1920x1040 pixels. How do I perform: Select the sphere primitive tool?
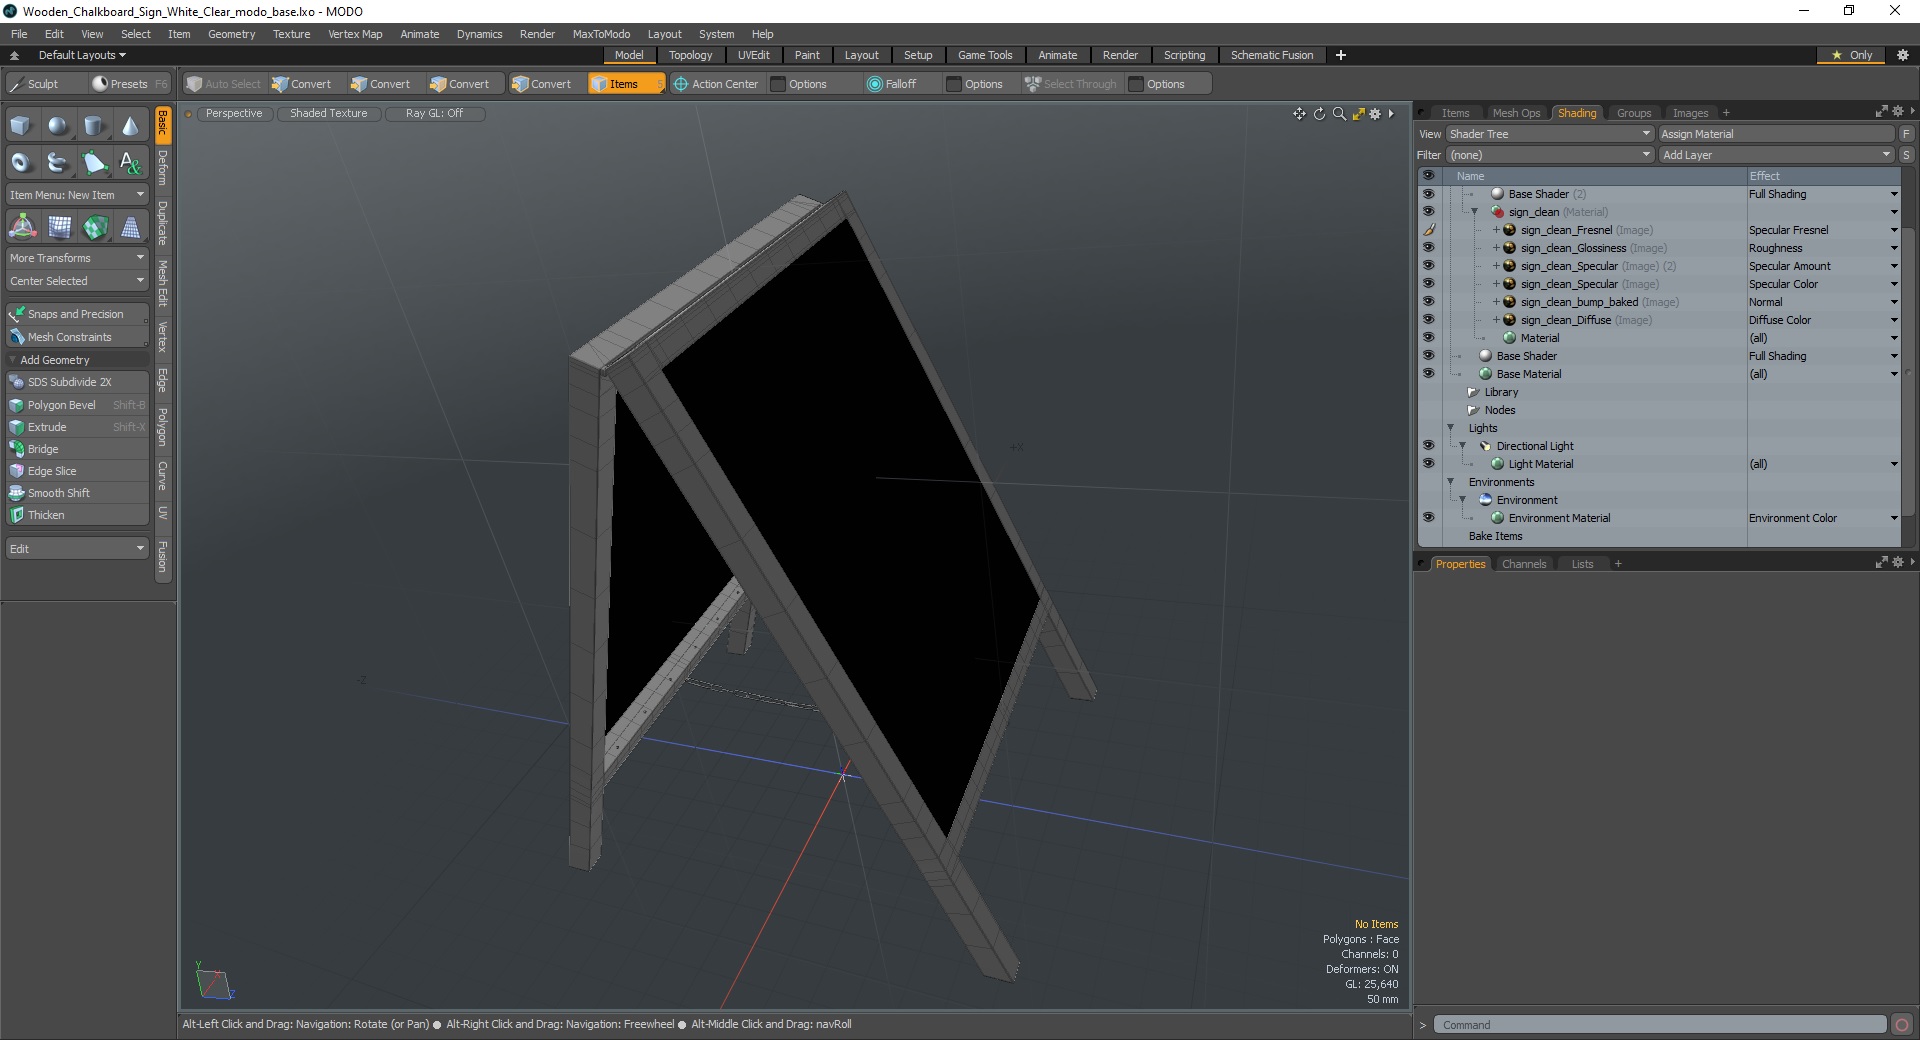pyautogui.click(x=58, y=126)
